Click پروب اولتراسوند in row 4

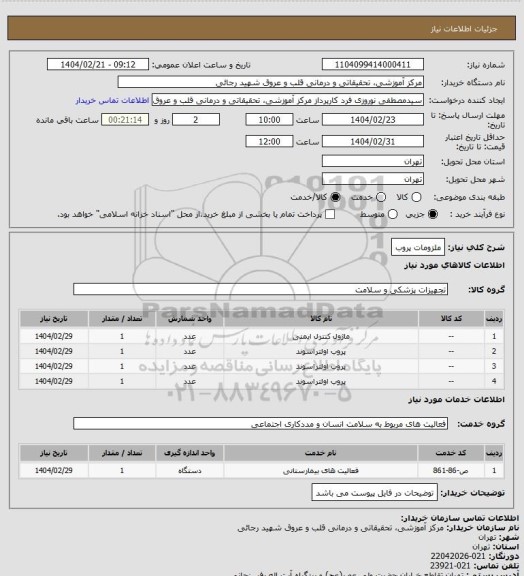(321, 381)
